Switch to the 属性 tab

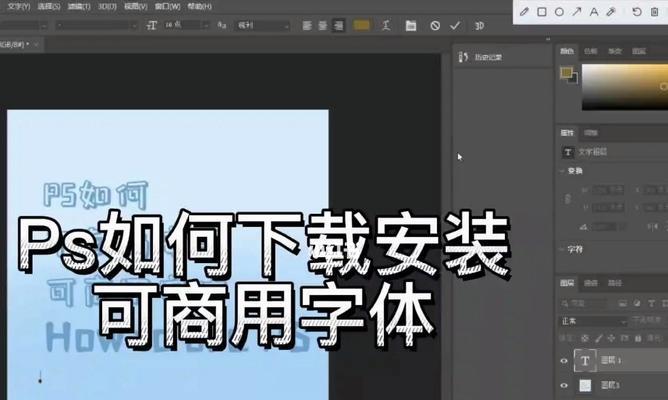click(567, 133)
